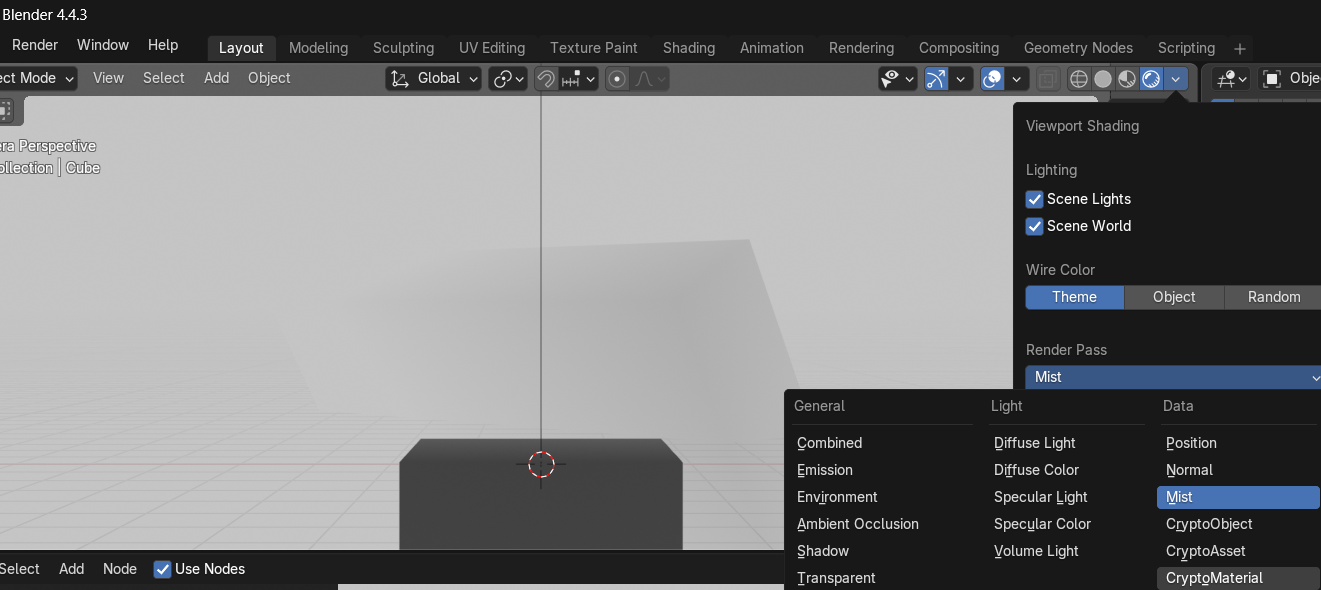1321x590 pixels.
Task: Toggle Use Nodes checkbox
Action: 162,569
